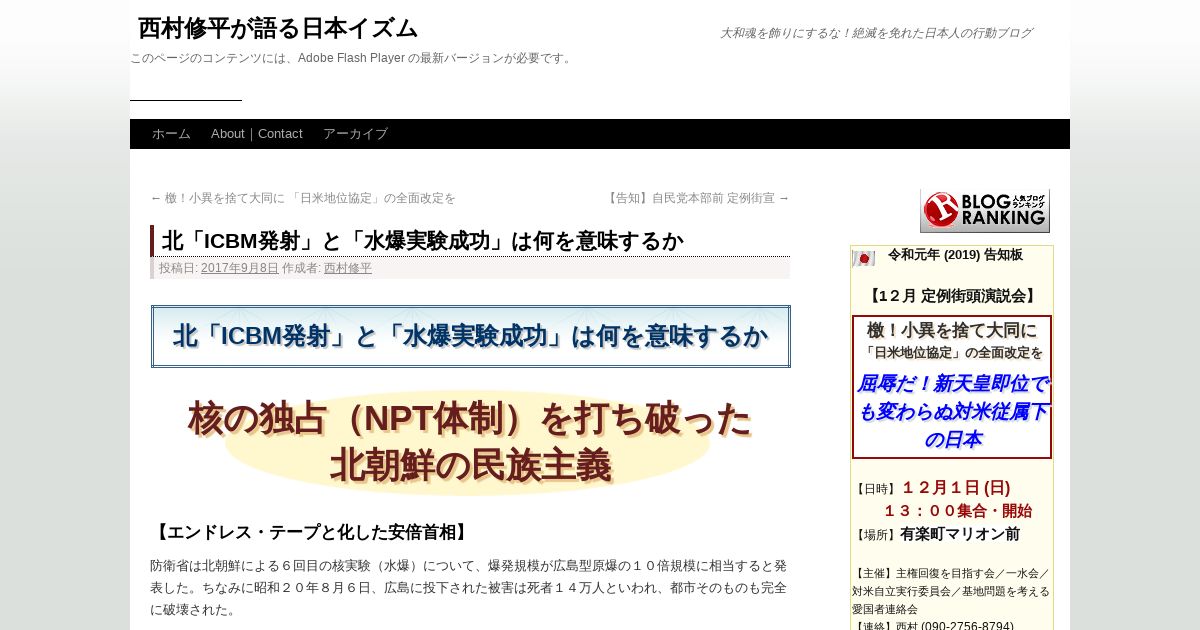1200x630 pixels.
Task: Click the subheading 【エンドレス・テープと化した安倍首相】
Action: [x=312, y=533]
